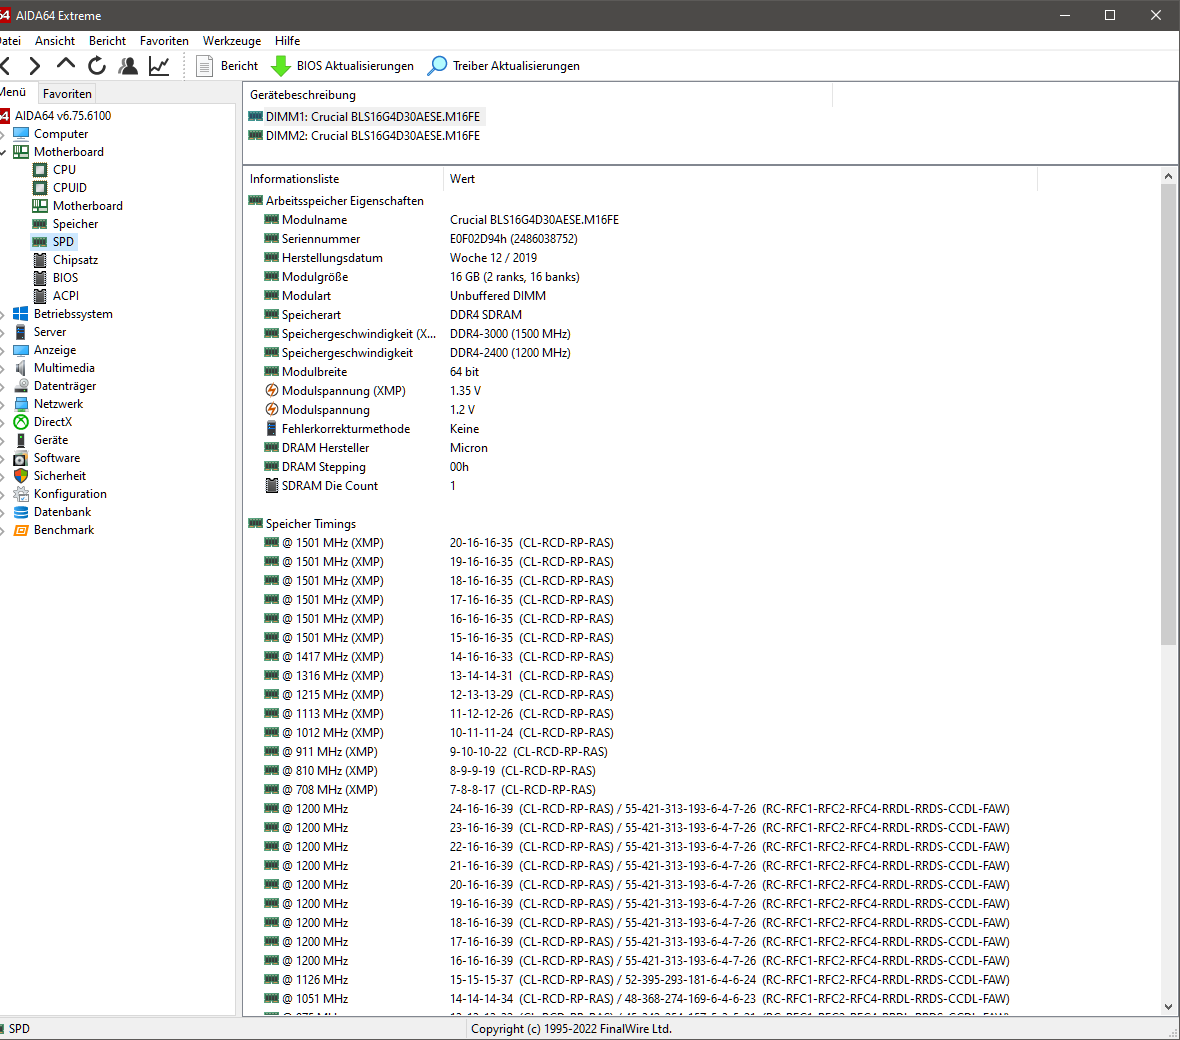Go forward with the right arrow toolbar icon
Image resolution: width=1180 pixels, height=1040 pixels.
point(35,66)
